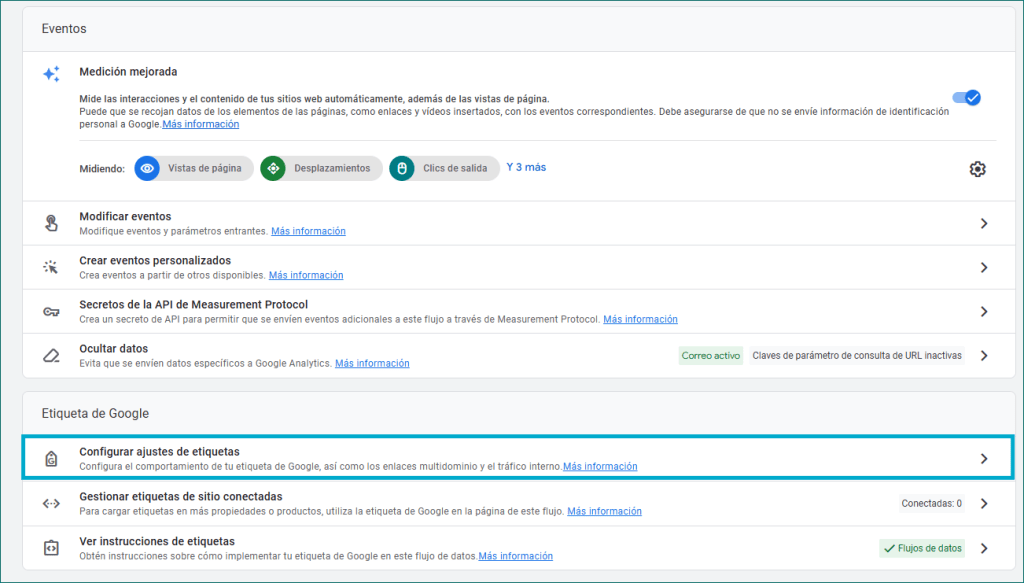Screen dimensions: 1024x583
Task: Open Más información link under Medición mejorada
Action: click(x=201, y=125)
